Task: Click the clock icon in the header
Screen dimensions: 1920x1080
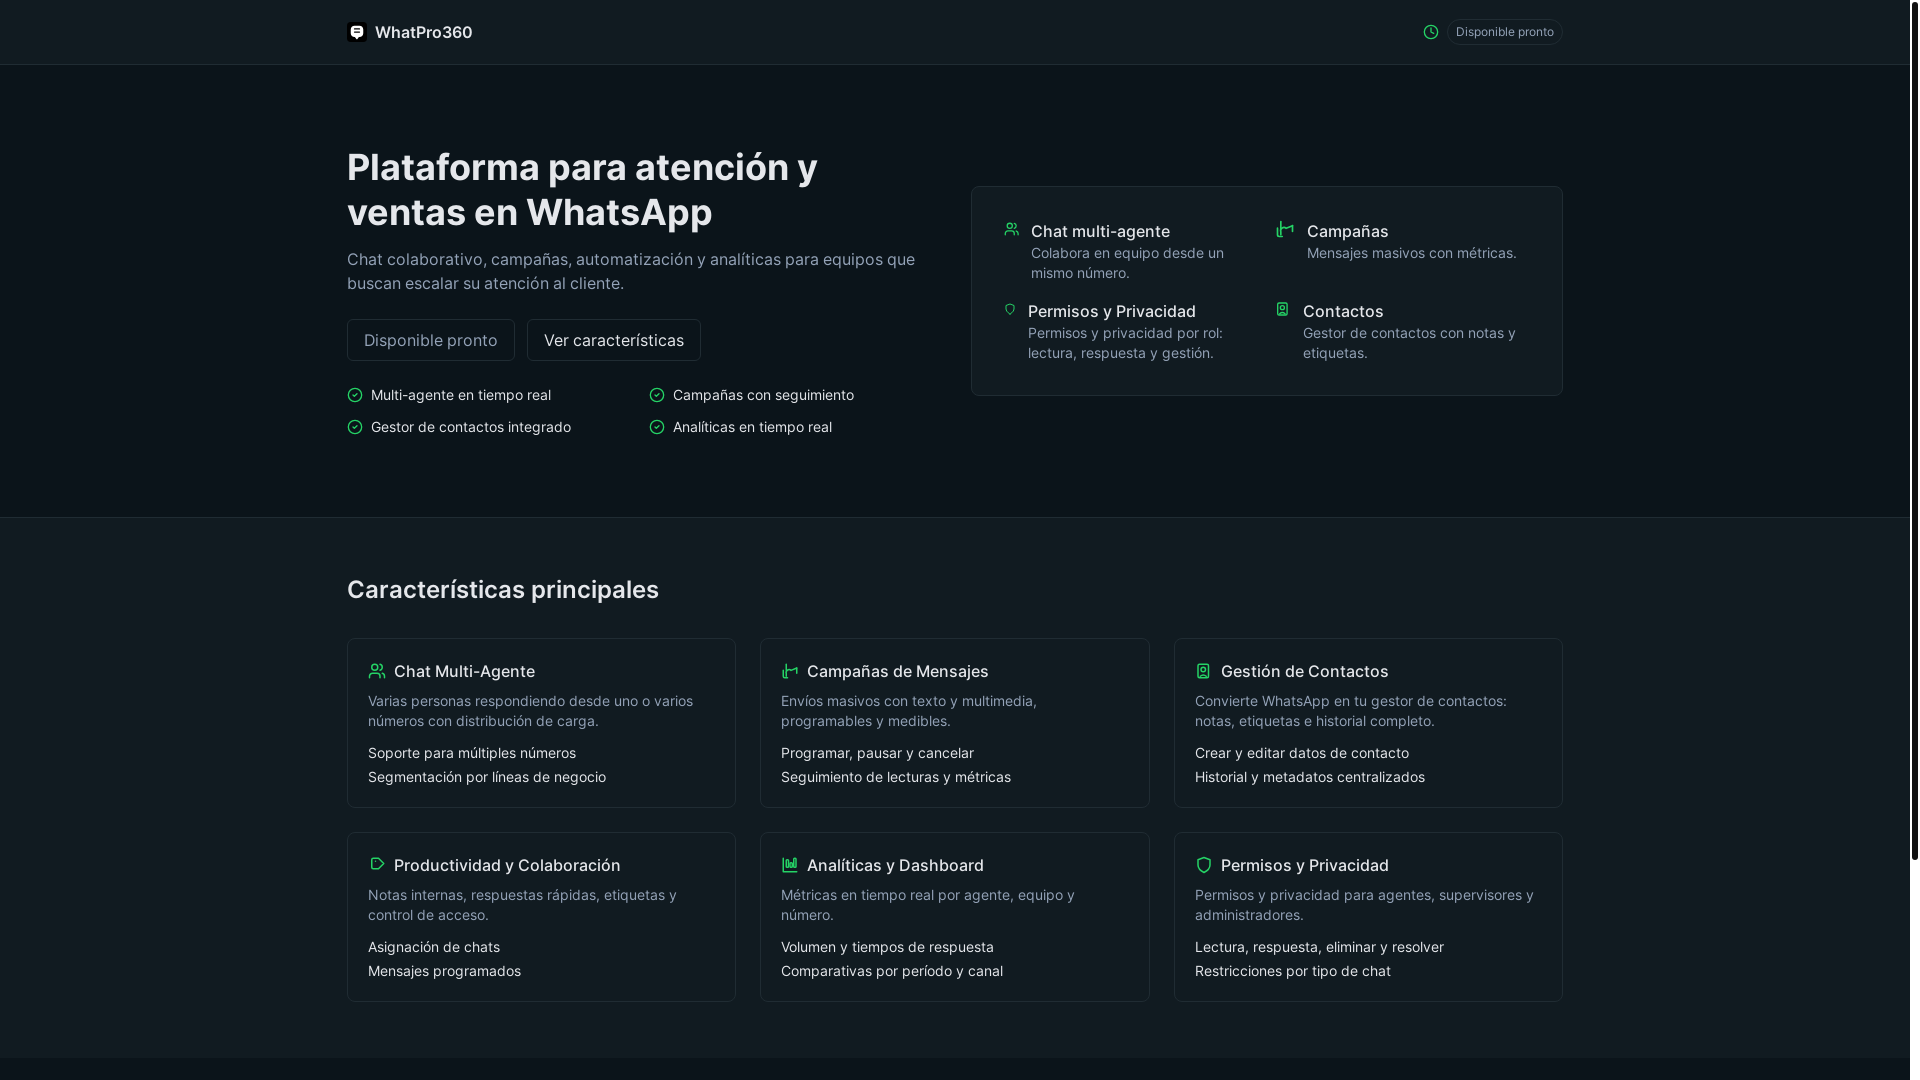Action: tap(1431, 32)
